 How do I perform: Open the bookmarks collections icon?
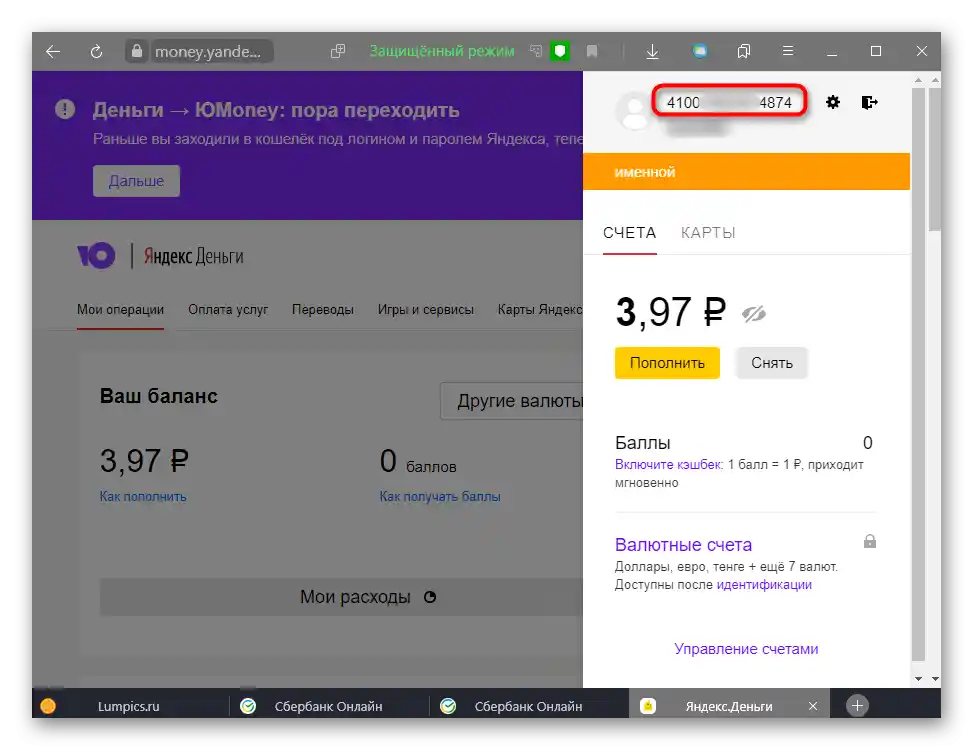point(743,51)
